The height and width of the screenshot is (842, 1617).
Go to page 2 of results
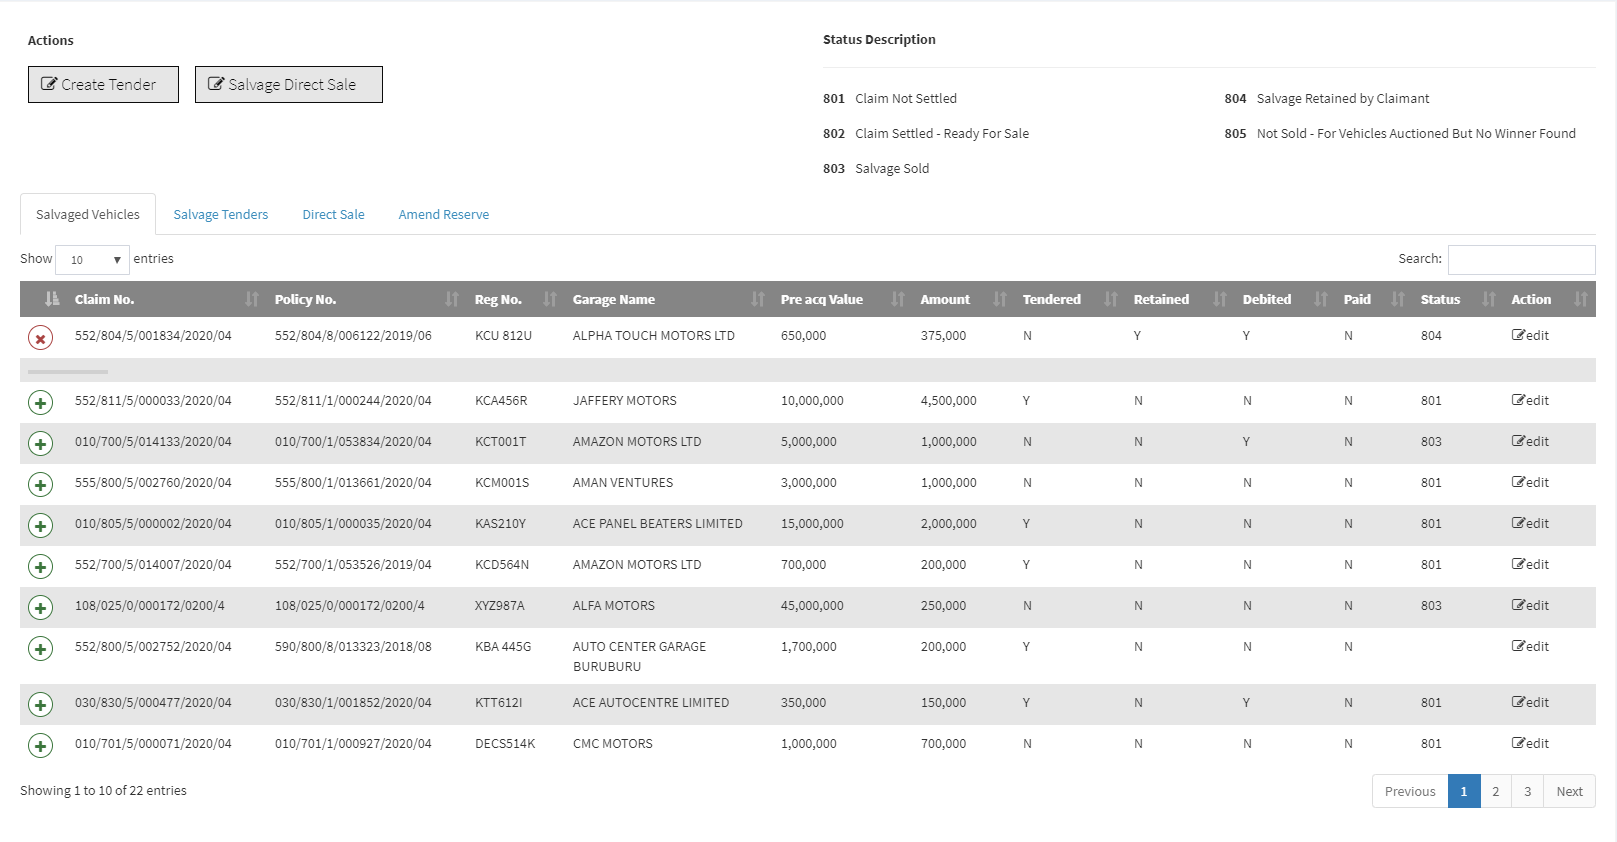coord(1495,792)
